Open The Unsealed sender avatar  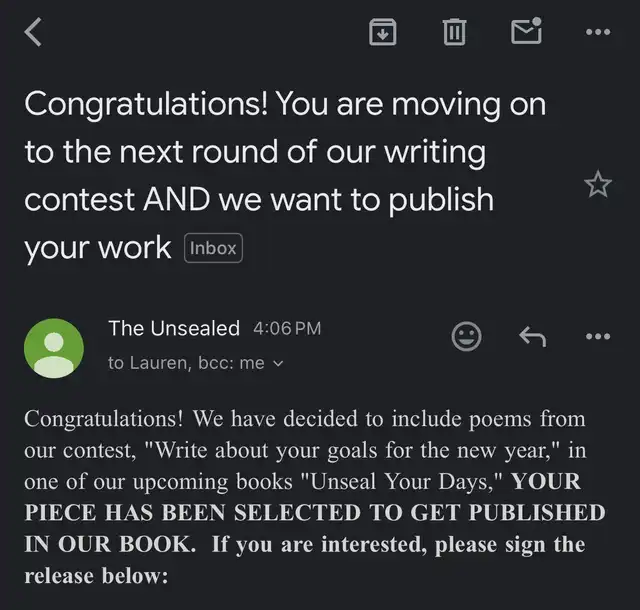(54, 348)
